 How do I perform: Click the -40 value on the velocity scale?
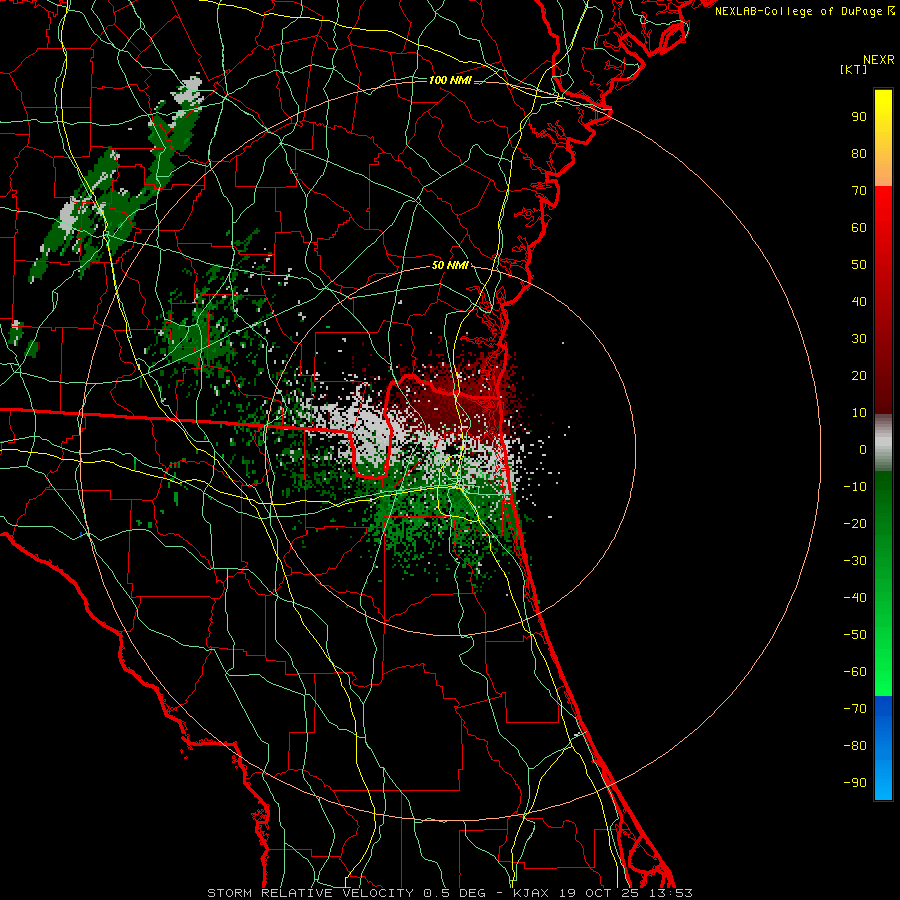click(x=855, y=598)
